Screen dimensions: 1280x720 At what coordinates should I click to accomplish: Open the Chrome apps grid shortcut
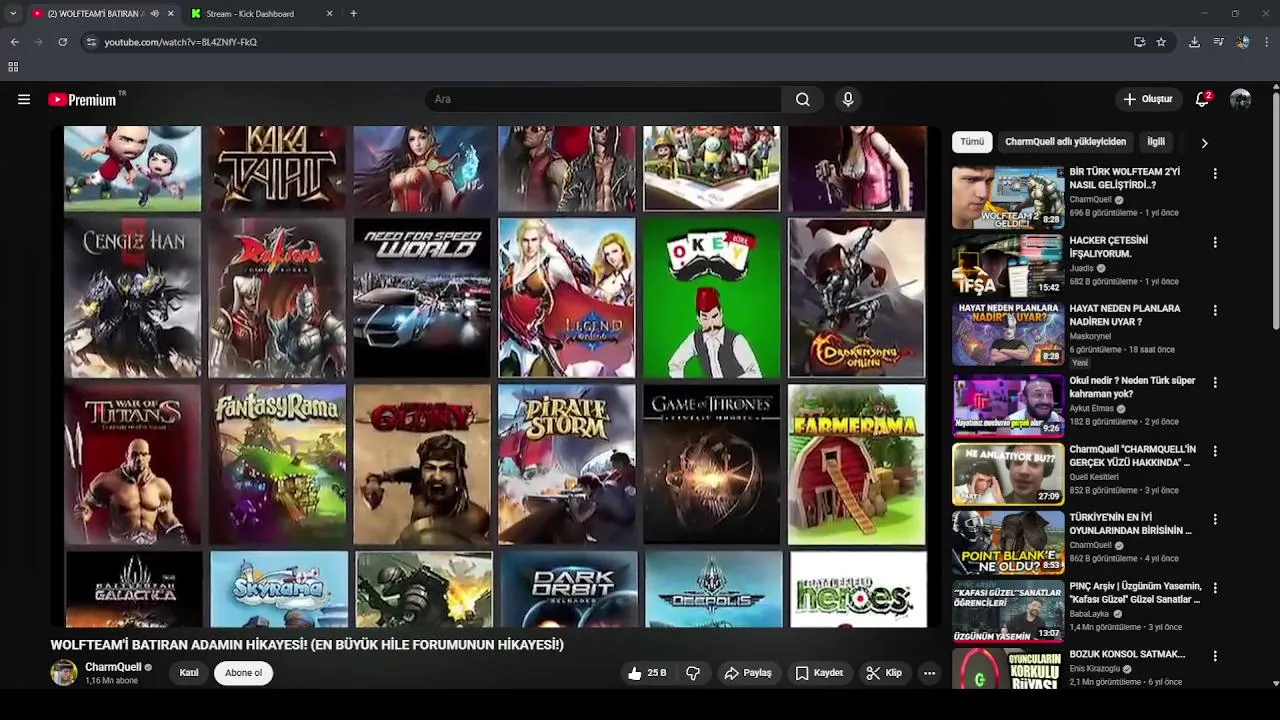(x=13, y=67)
